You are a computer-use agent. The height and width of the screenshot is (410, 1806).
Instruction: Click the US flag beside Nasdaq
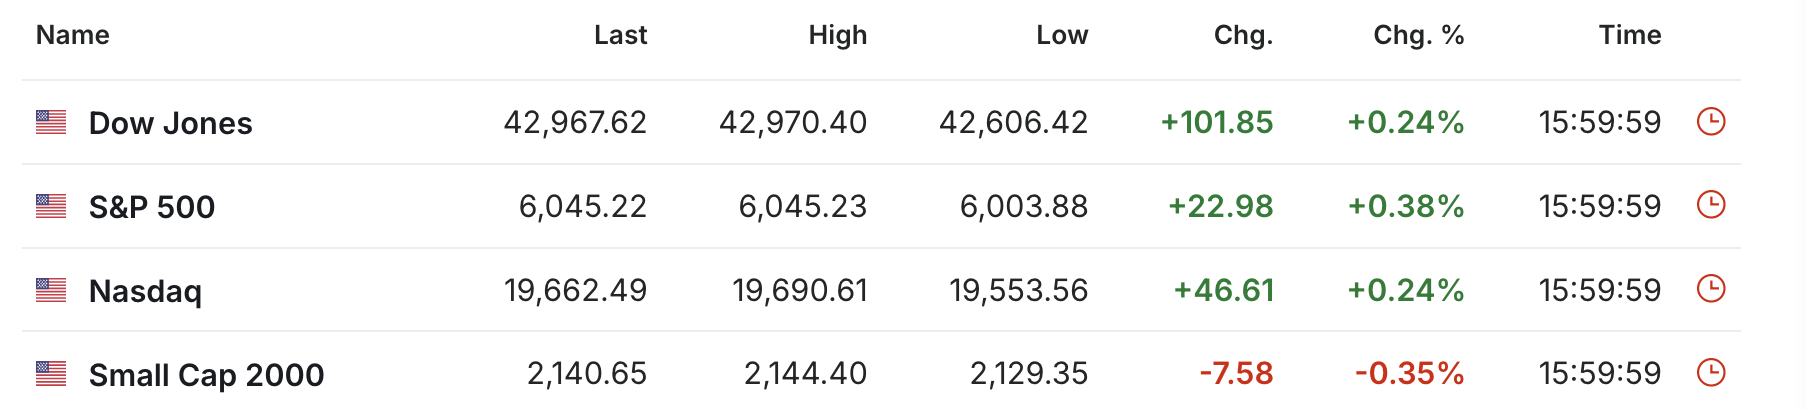coord(51,290)
